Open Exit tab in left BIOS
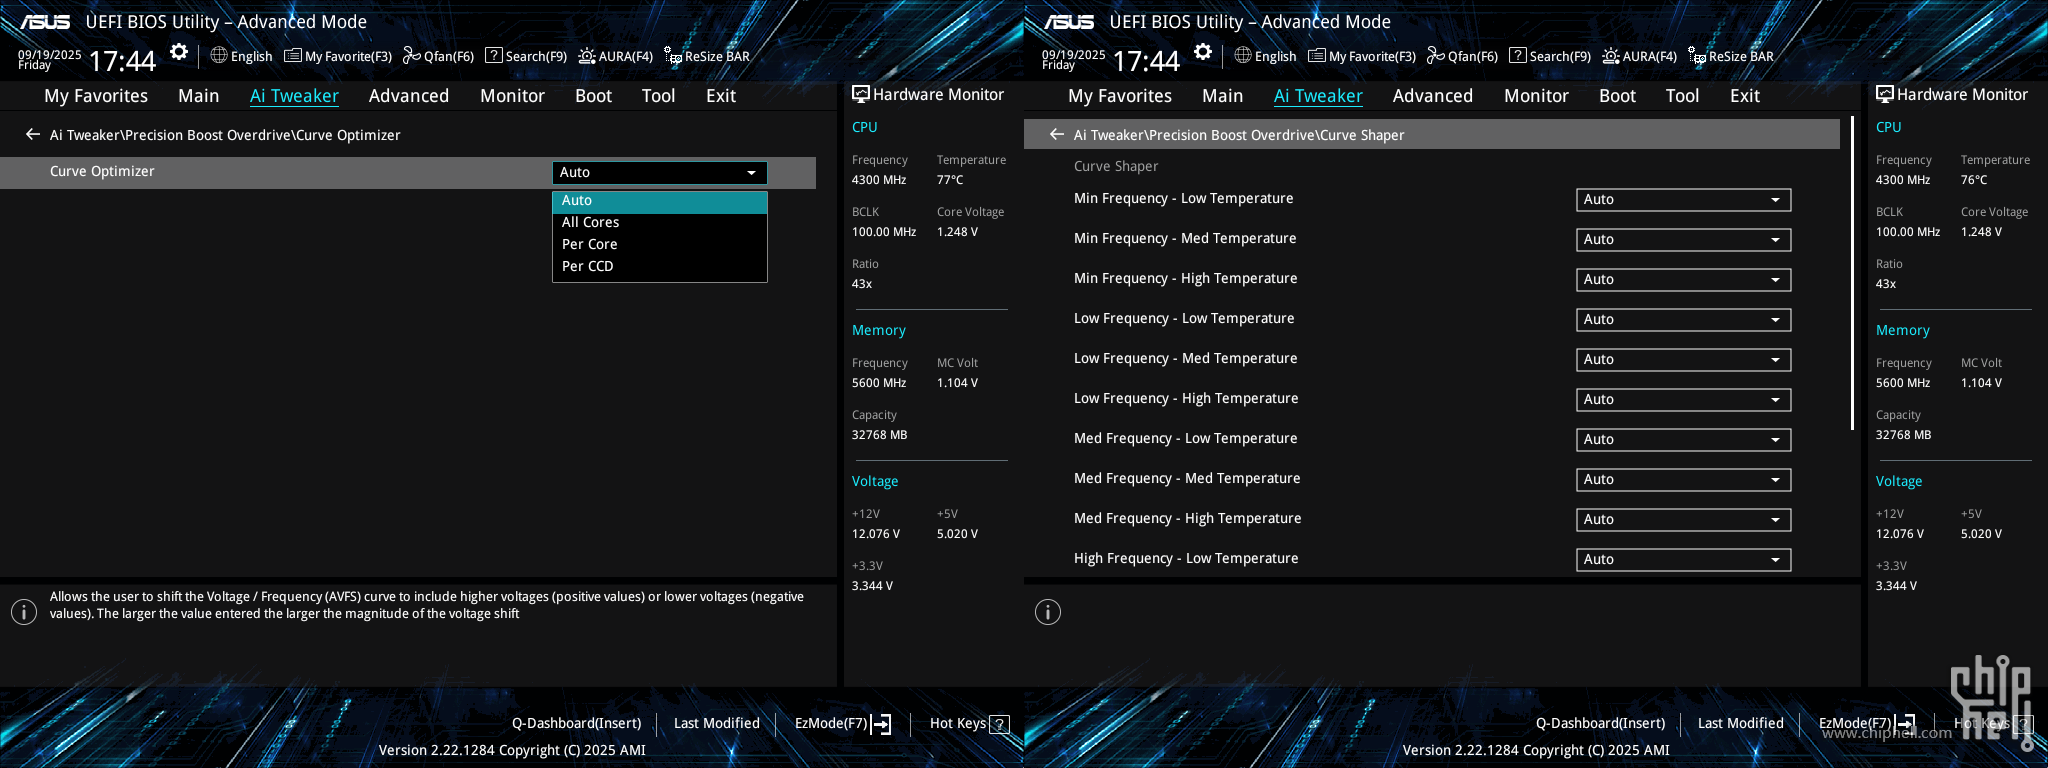Image resolution: width=2048 pixels, height=768 pixels. pyautogui.click(x=720, y=96)
